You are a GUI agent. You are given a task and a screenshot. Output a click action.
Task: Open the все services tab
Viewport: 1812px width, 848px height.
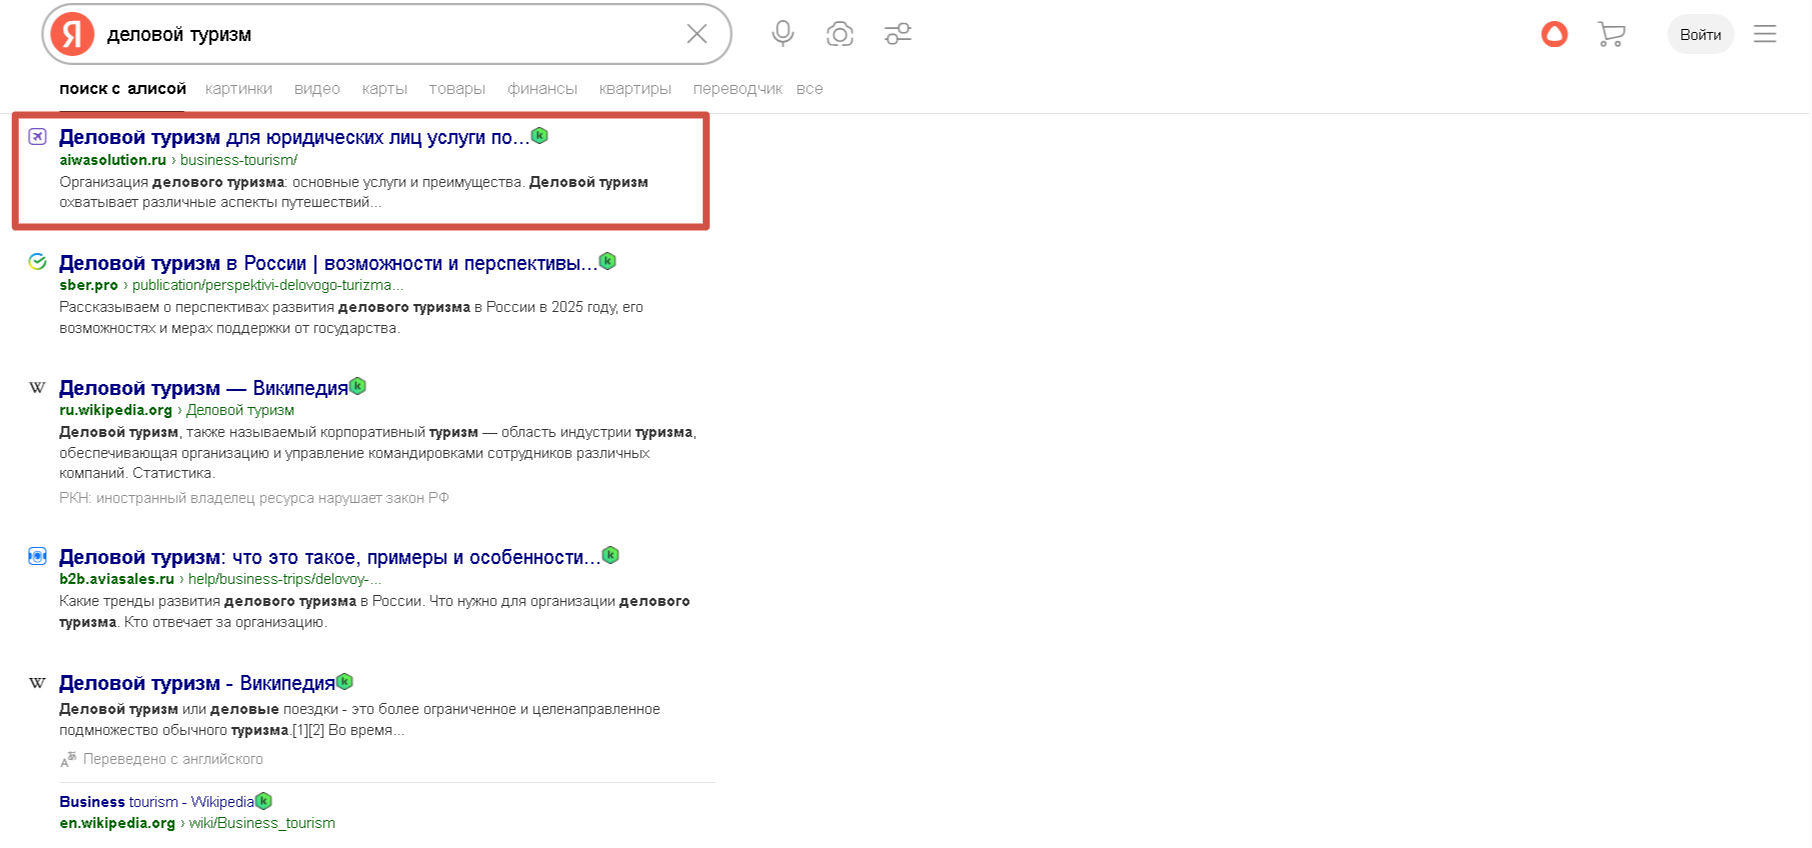[809, 89]
